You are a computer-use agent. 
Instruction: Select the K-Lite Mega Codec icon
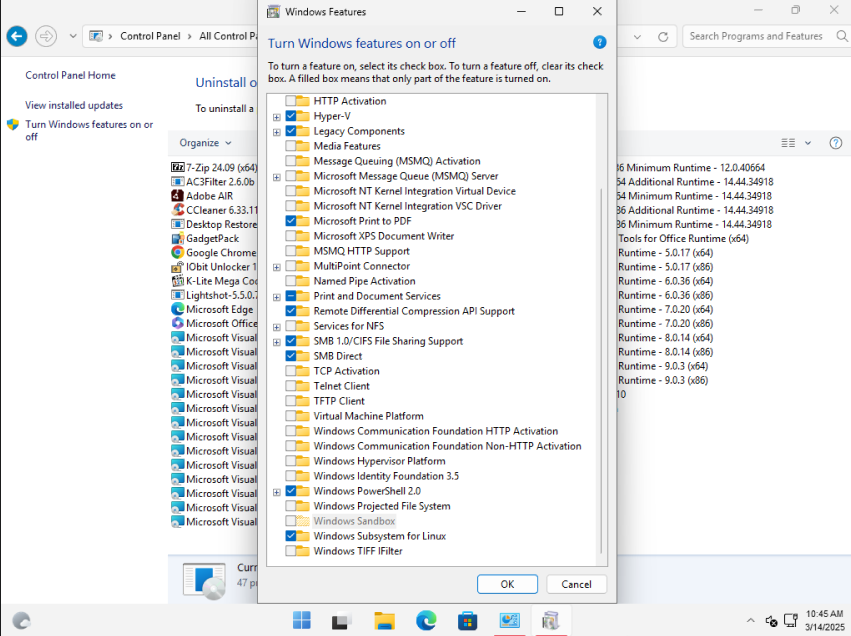177,281
